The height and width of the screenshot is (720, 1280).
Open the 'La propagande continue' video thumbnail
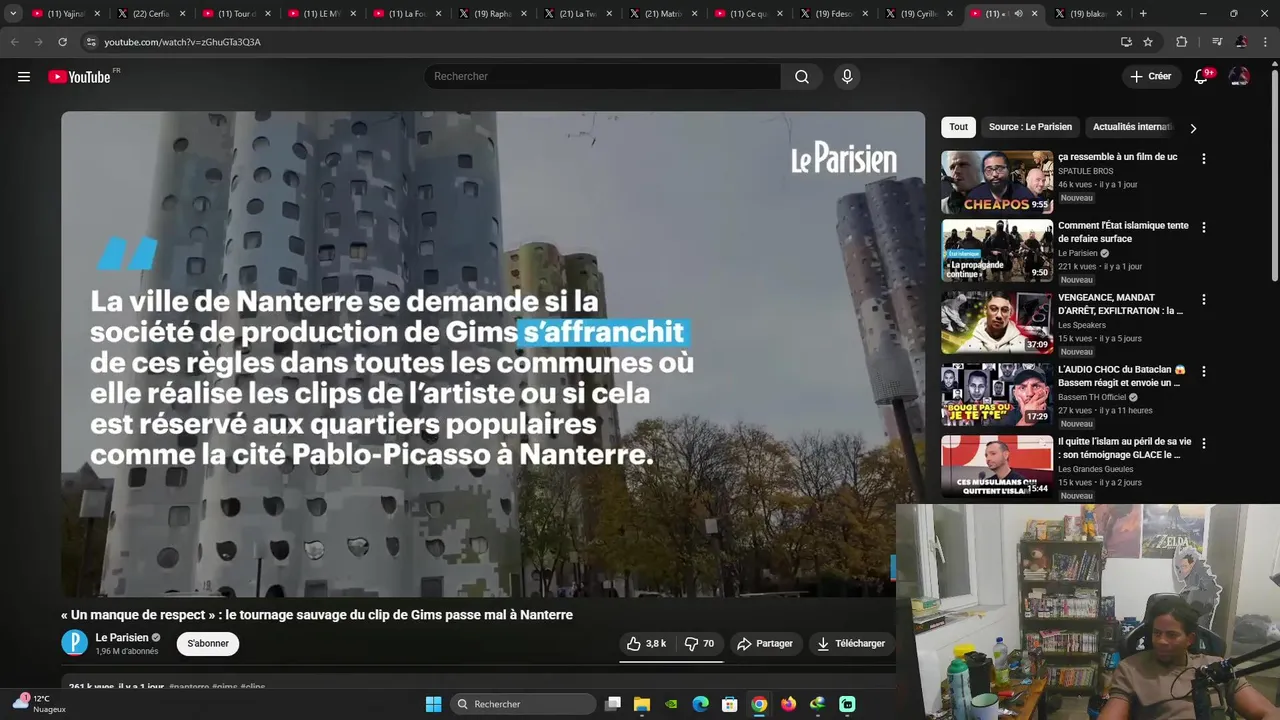tap(997, 251)
